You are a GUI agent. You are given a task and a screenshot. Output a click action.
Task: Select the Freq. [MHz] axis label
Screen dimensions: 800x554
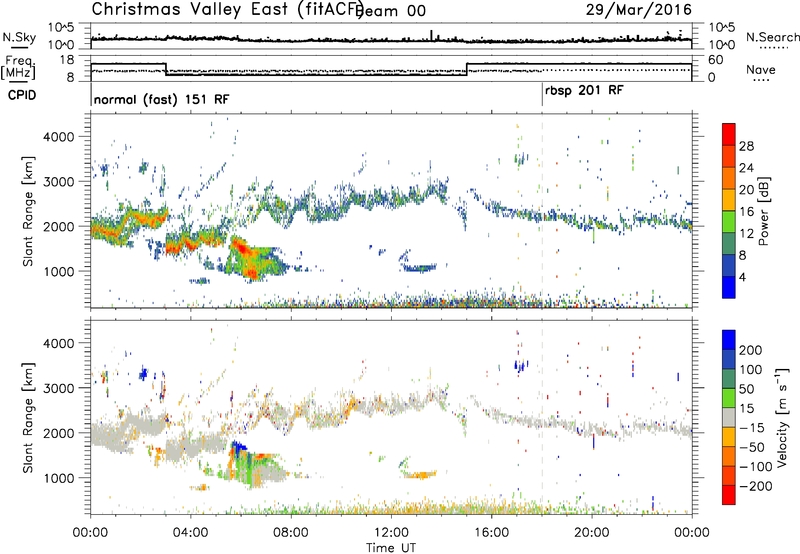point(18,68)
